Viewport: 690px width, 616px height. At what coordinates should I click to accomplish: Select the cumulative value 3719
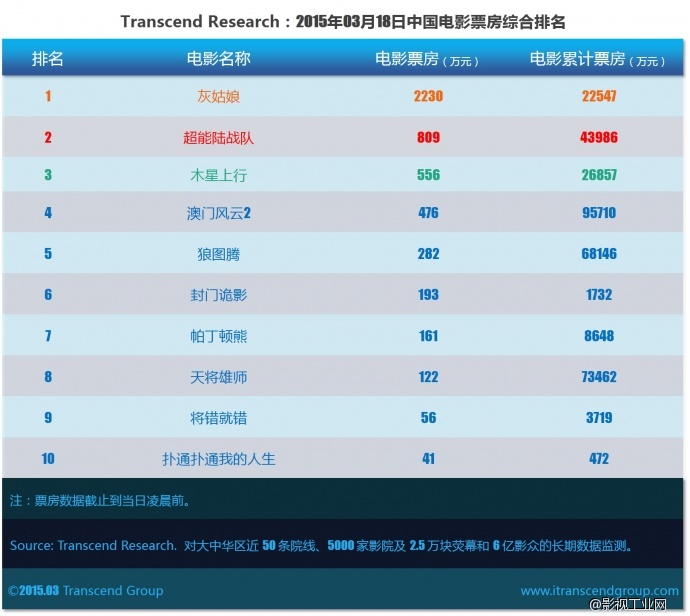coord(599,418)
